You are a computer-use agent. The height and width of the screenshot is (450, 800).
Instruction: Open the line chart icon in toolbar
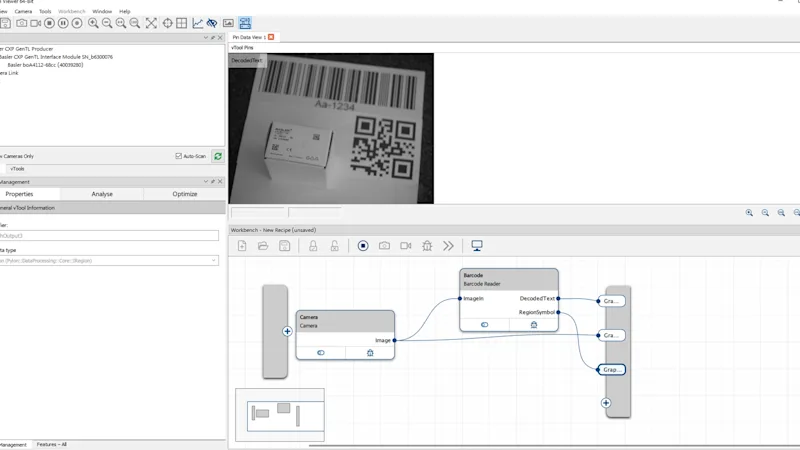pyautogui.click(x=197, y=23)
